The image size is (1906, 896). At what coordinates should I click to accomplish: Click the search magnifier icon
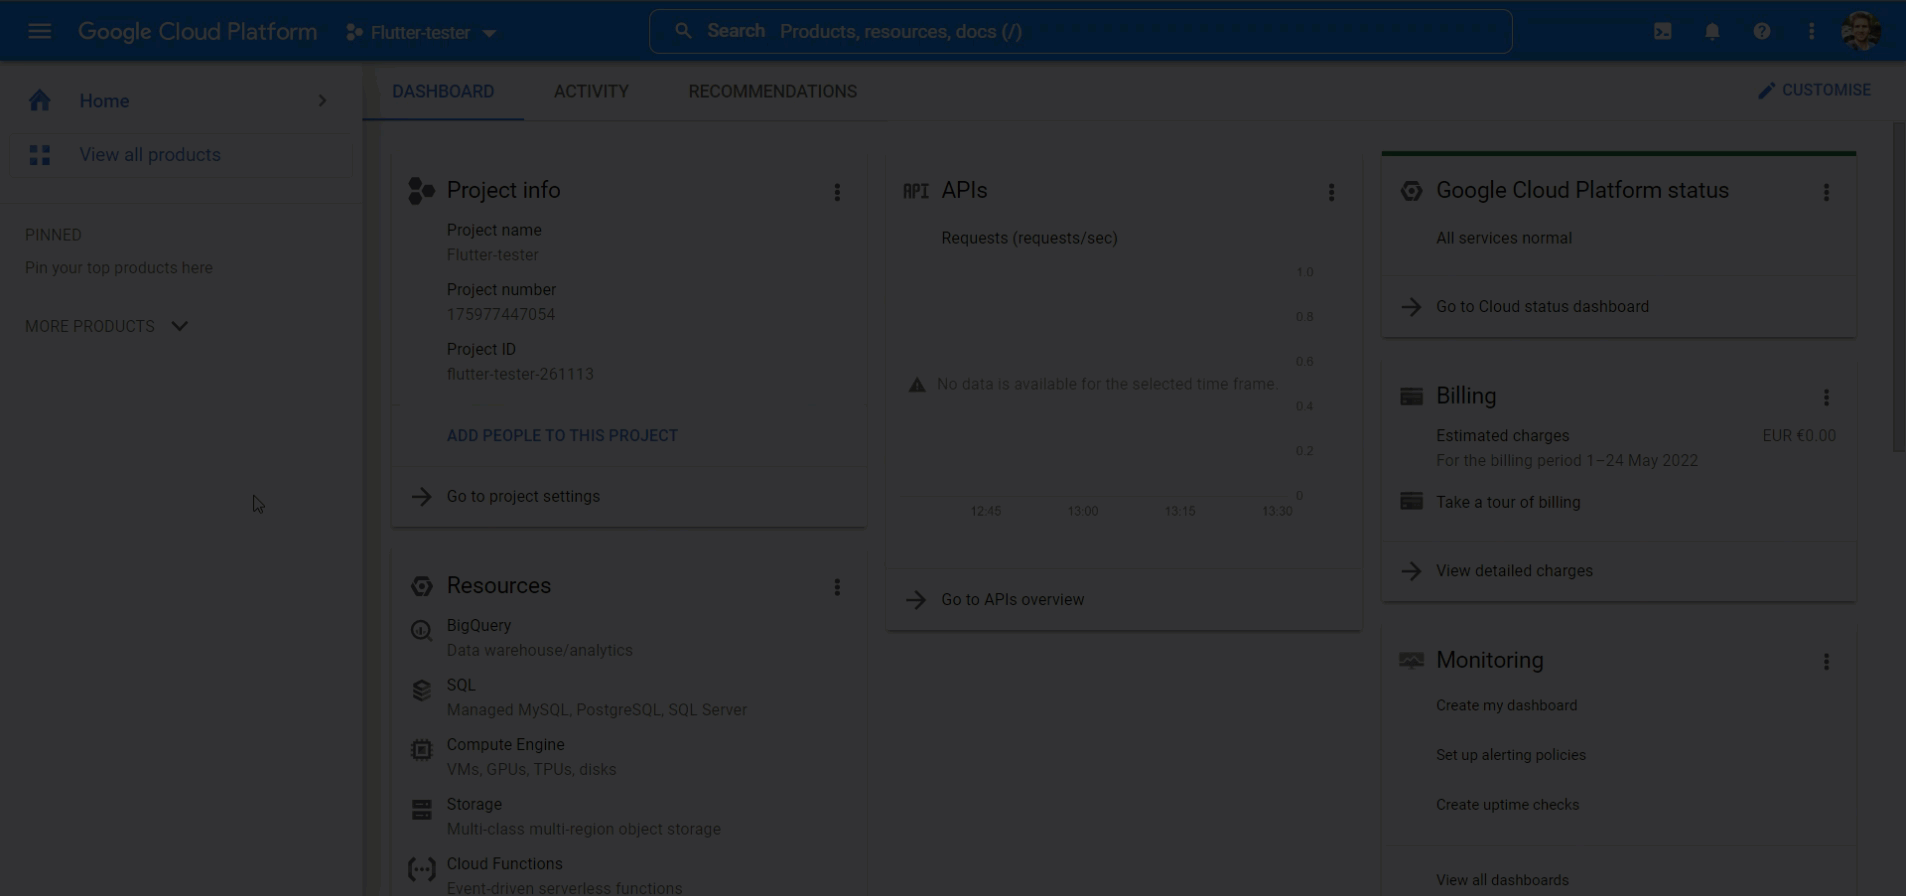683,31
